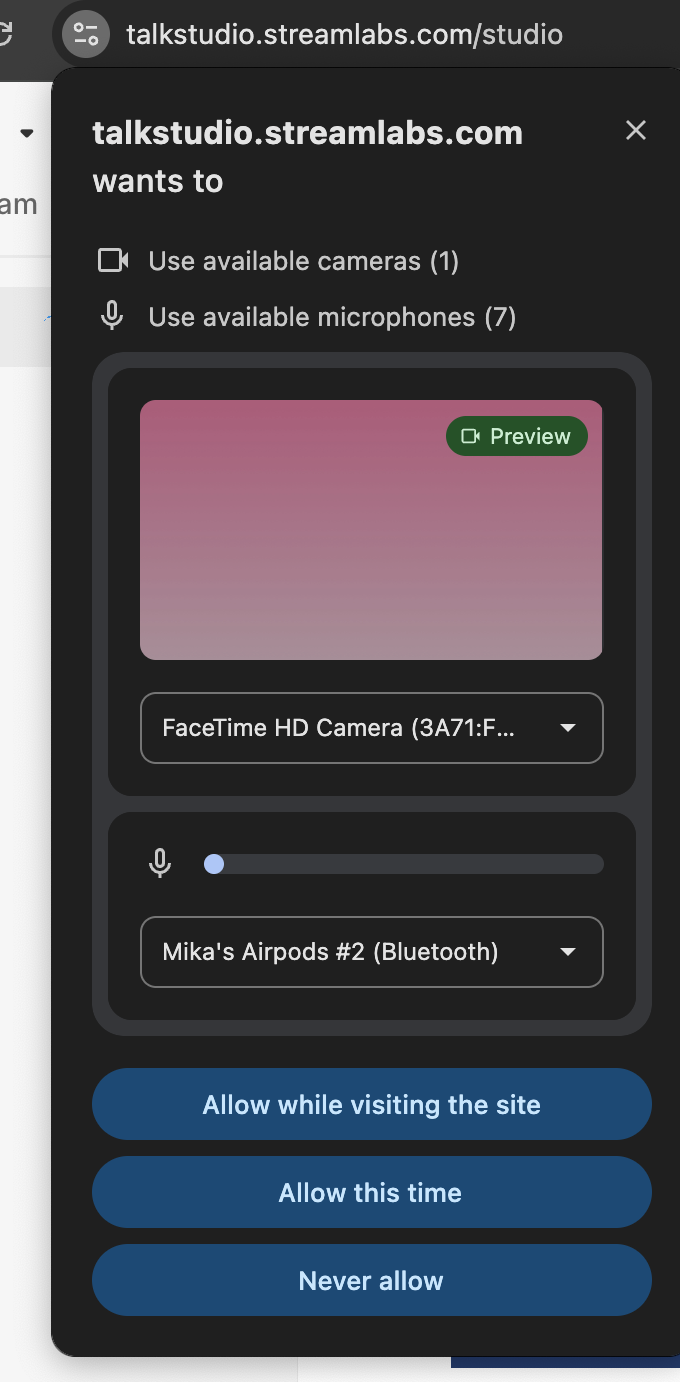680x1382 pixels.
Task: Click the reload page icon
Action: (5, 33)
